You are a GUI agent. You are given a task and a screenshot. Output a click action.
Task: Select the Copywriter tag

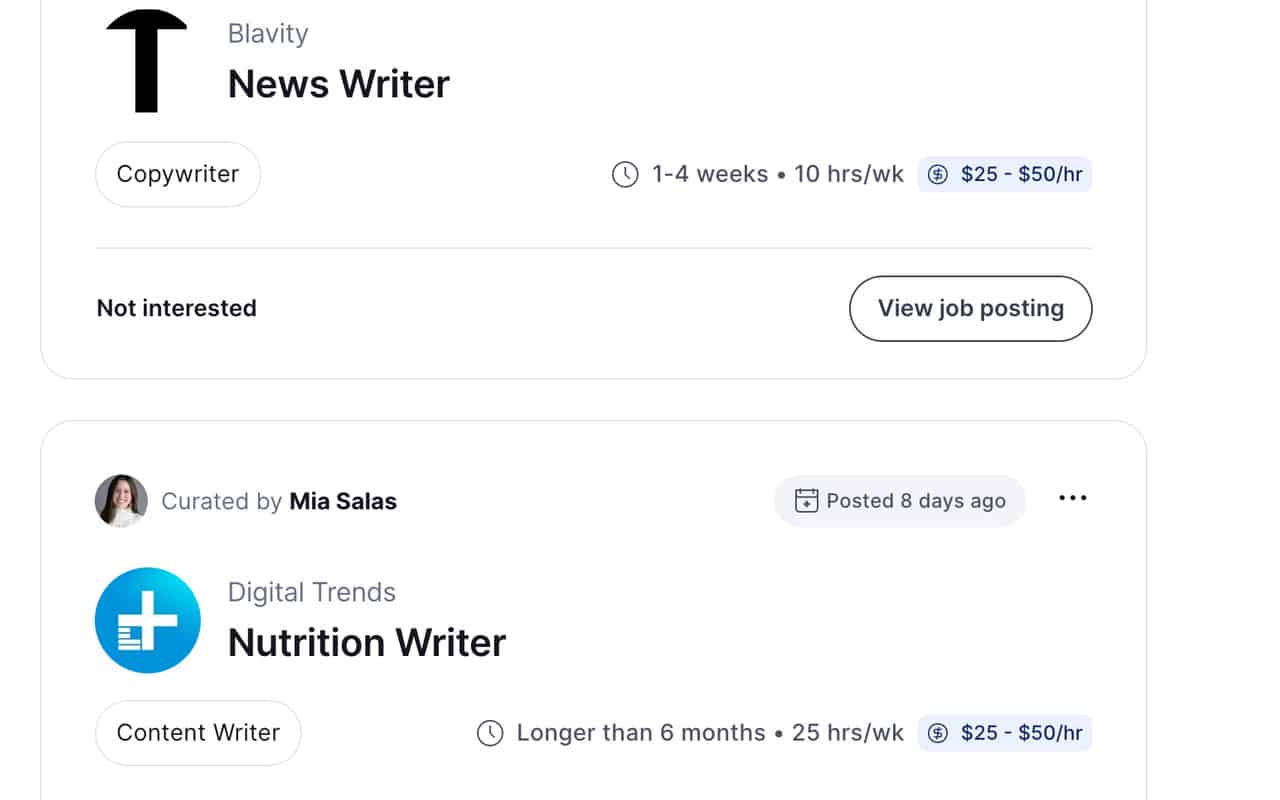point(178,174)
